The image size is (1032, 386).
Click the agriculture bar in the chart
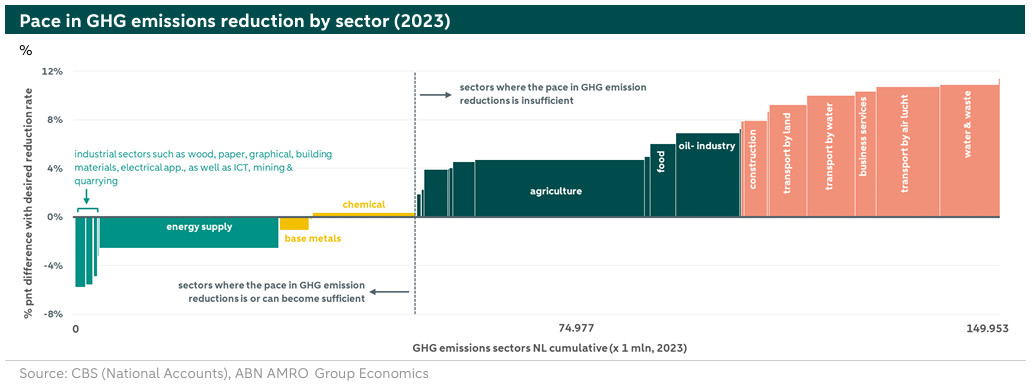point(559,188)
